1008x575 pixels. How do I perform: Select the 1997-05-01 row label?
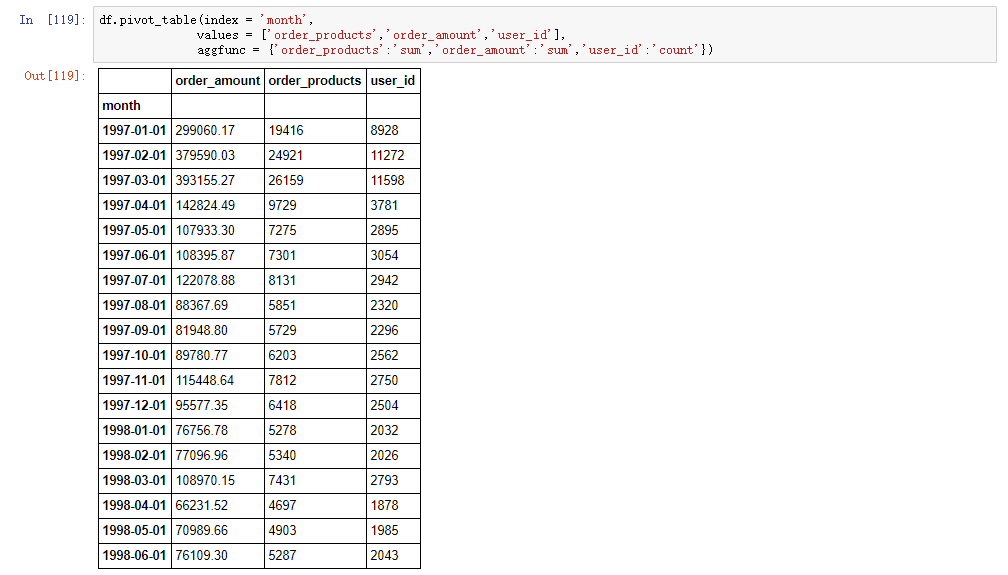[135, 231]
